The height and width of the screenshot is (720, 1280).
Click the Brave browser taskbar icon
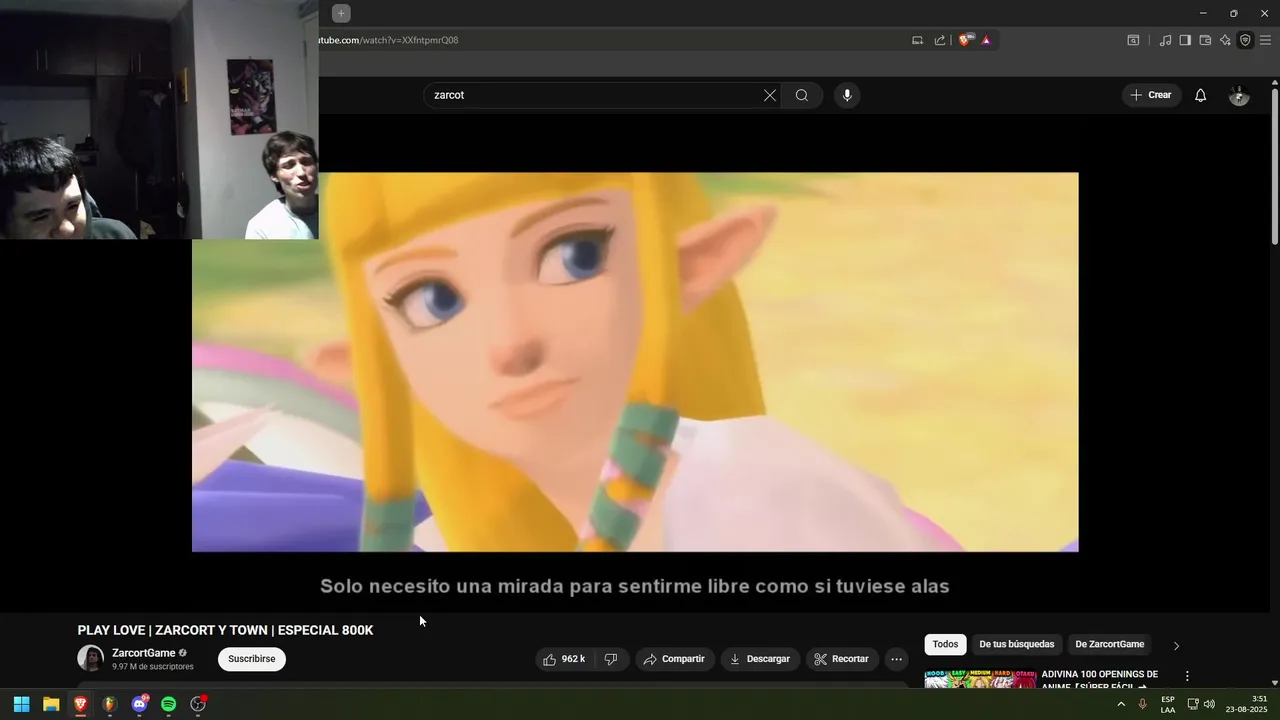pyautogui.click(x=80, y=704)
